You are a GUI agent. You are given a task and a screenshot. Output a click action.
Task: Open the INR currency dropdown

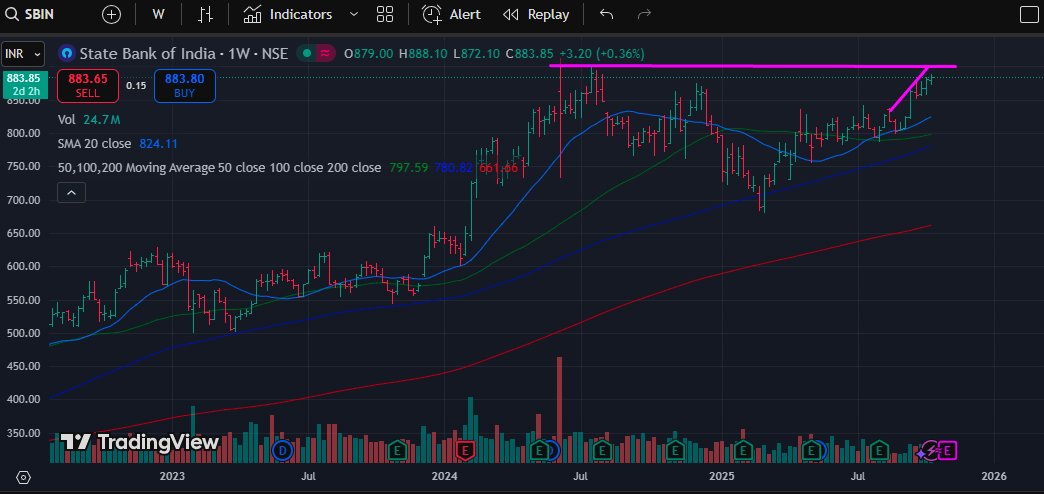[23, 53]
